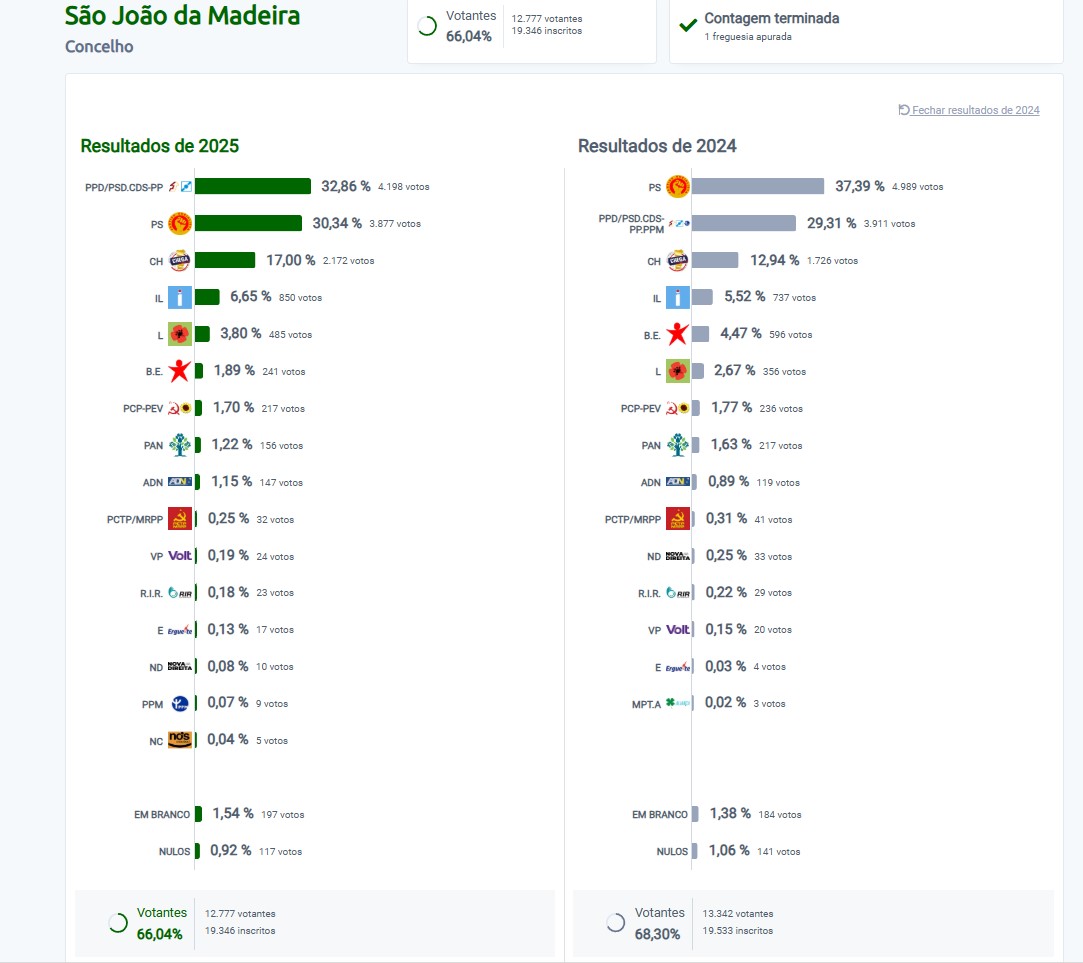Click Ergue-te logo in 2024 results
This screenshot has width=1083, height=963.
[678, 667]
